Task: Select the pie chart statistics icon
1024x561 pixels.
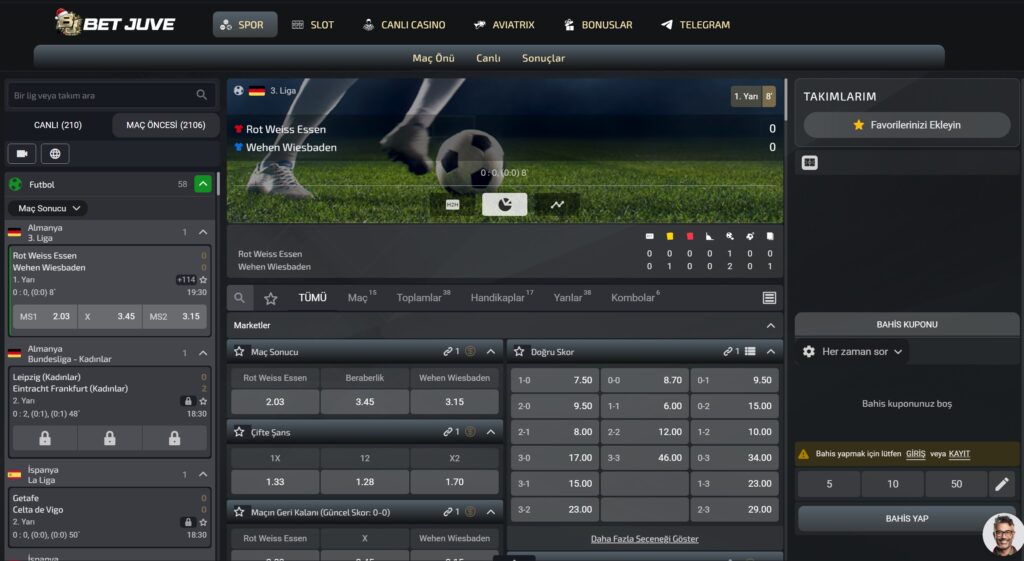Action: [504, 204]
